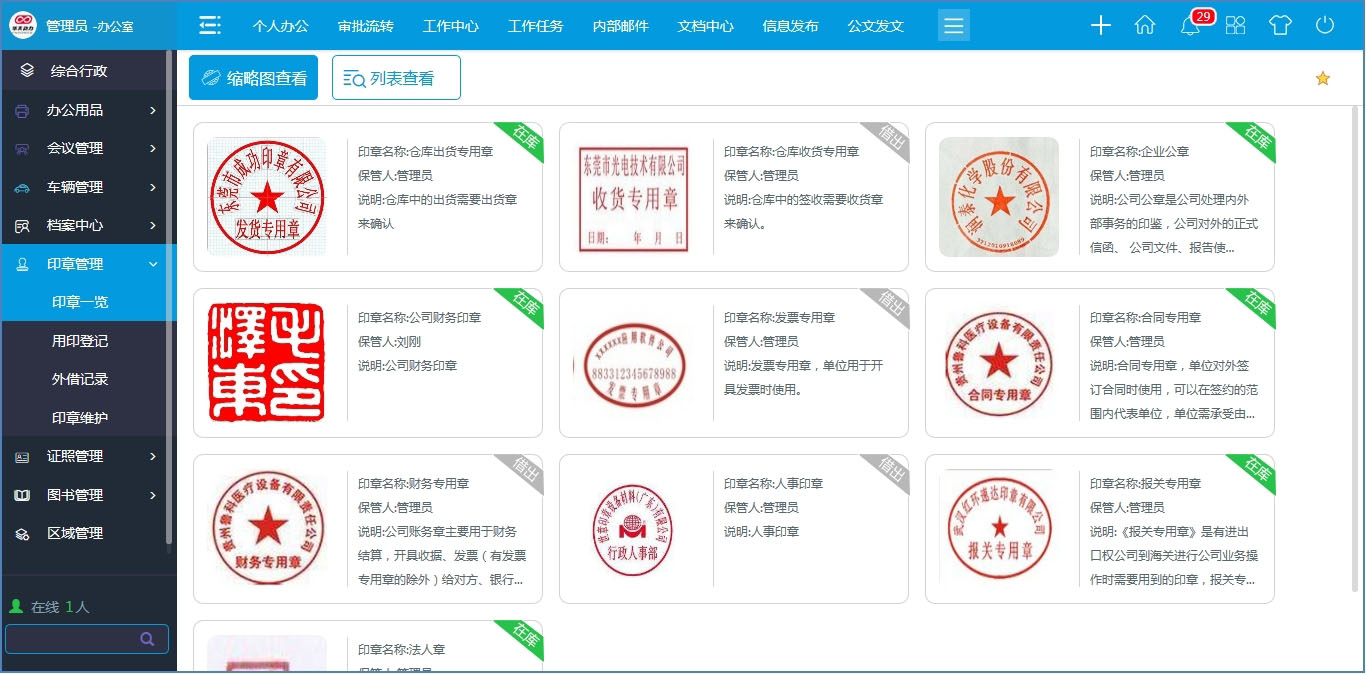Click the menu list icon left of 个人办公
The width and height of the screenshot is (1366, 674).
point(210,25)
